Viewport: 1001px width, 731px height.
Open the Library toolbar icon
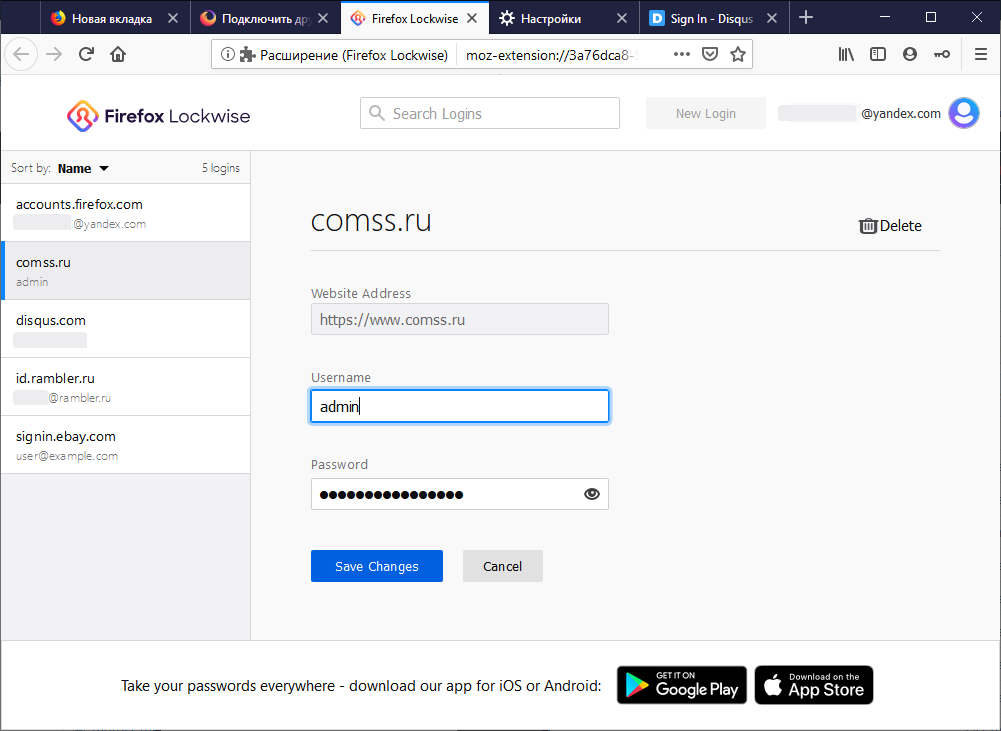click(846, 54)
